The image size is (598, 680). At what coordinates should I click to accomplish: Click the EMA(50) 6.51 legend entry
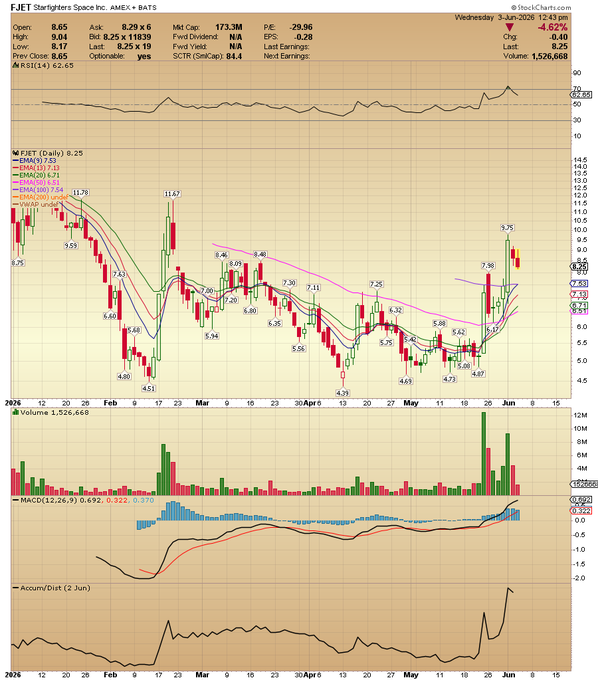tap(36, 183)
